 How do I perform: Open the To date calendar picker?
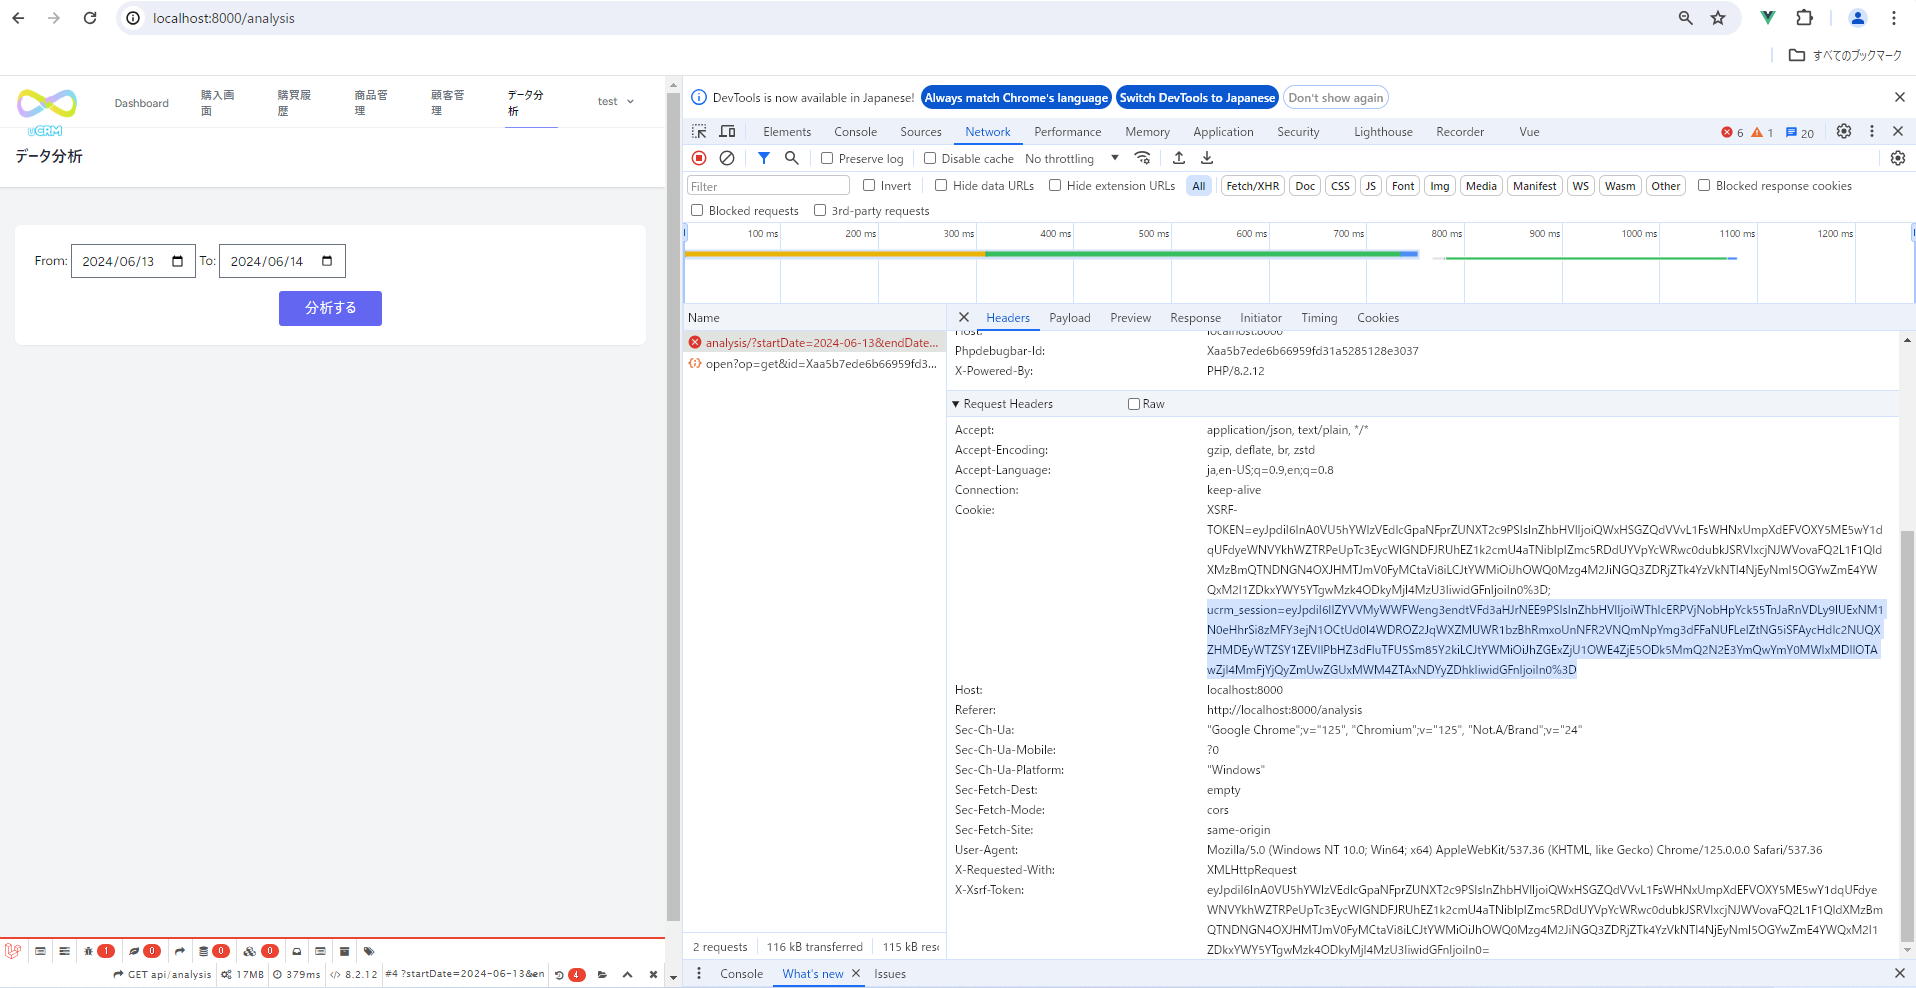point(327,261)
